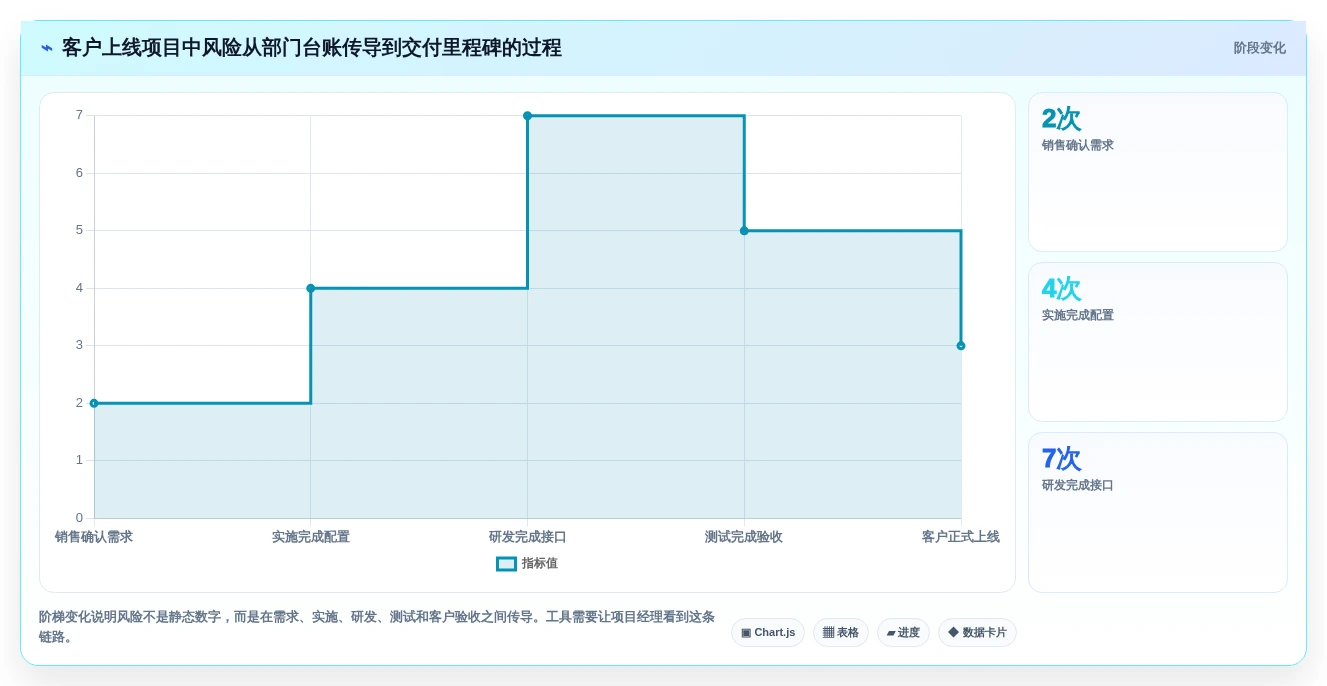Click the 4次 value text

point(1061,289)
